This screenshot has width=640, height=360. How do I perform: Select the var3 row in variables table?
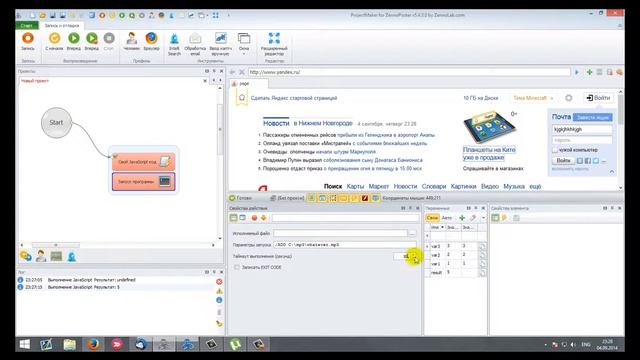point(456,246)
